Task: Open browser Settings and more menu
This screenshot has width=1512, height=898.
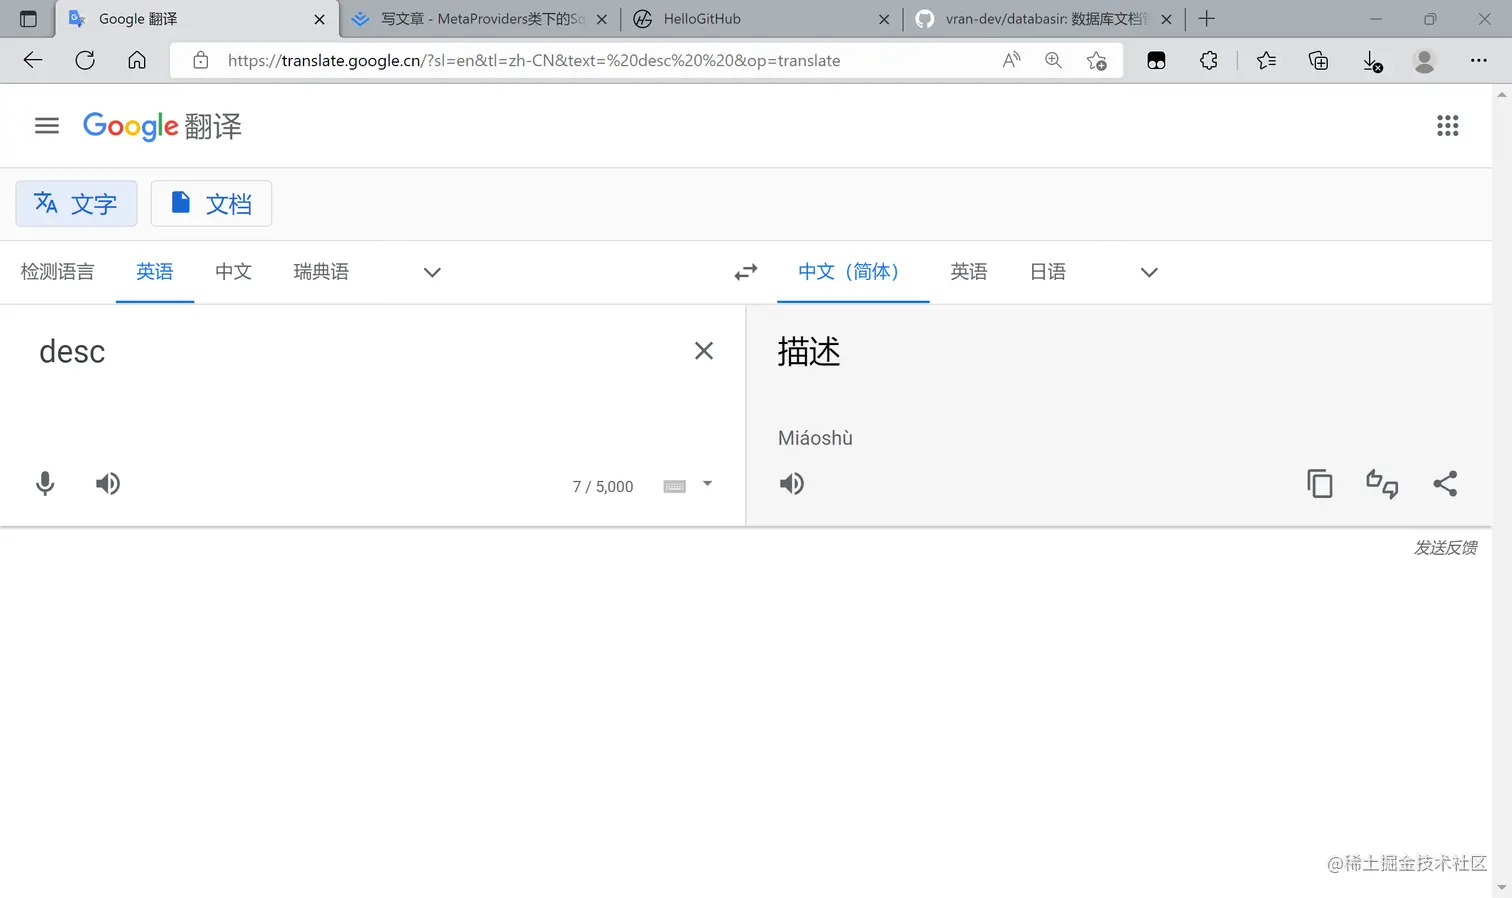Action: (1479, 60)
